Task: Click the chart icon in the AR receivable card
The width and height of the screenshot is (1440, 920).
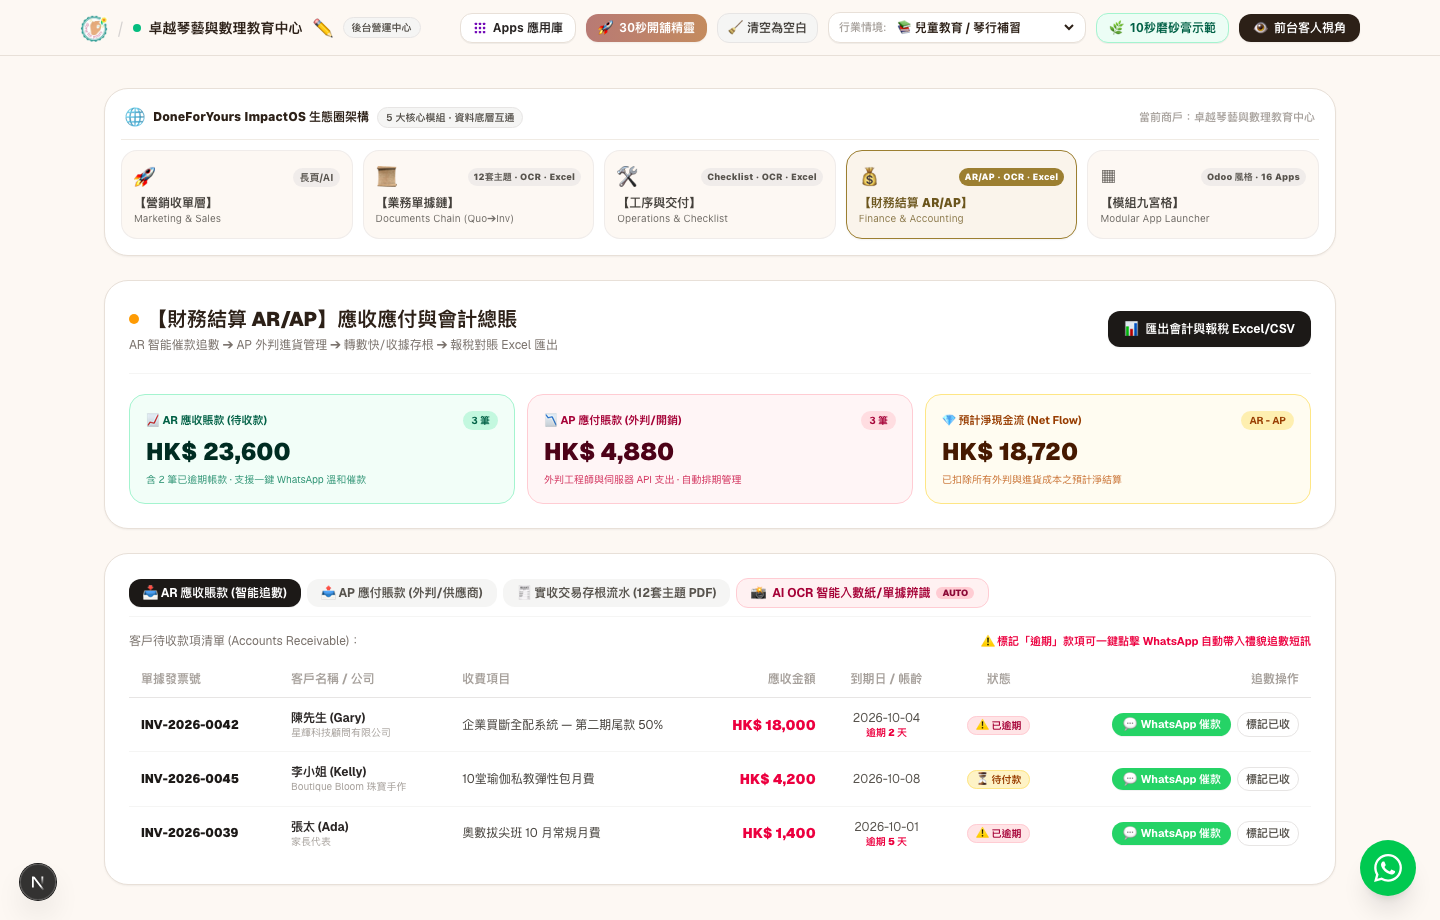Action: (x=153, y=421)
